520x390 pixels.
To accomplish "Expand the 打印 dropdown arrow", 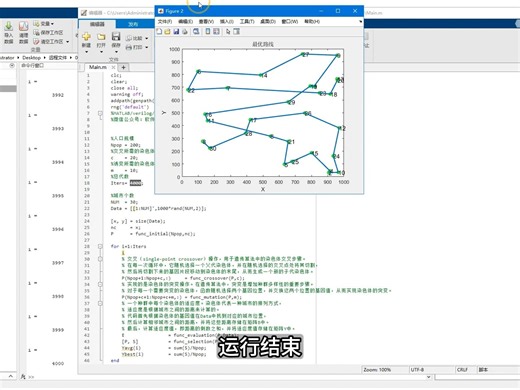I will pos(147,48).
